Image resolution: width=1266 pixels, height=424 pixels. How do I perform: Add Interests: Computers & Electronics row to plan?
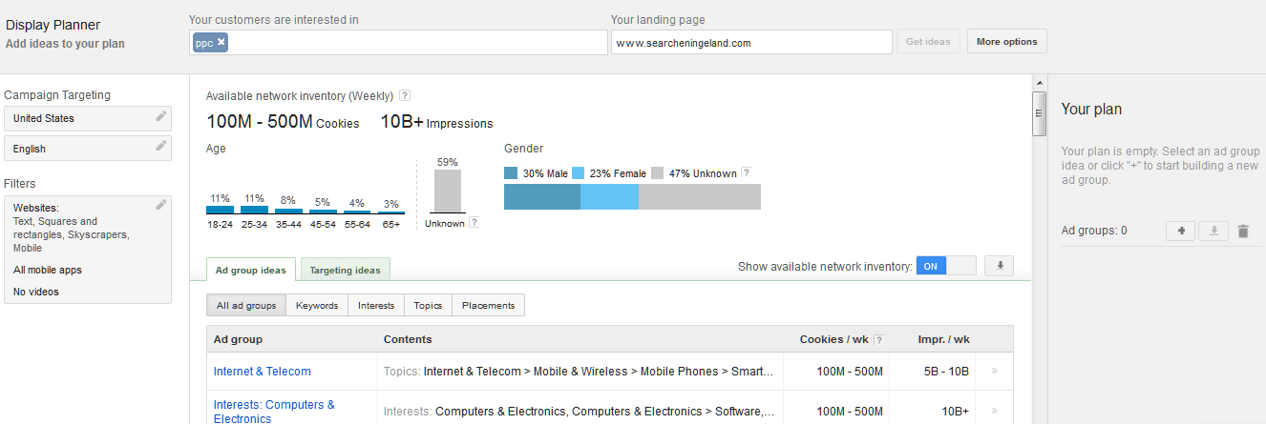pyautogui.click(x=994, y=411)
